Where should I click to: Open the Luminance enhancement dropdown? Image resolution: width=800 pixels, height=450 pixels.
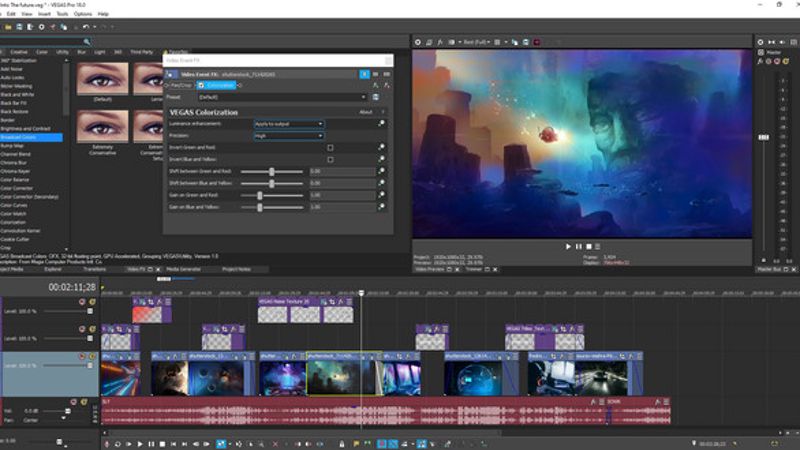coord(288,124)
